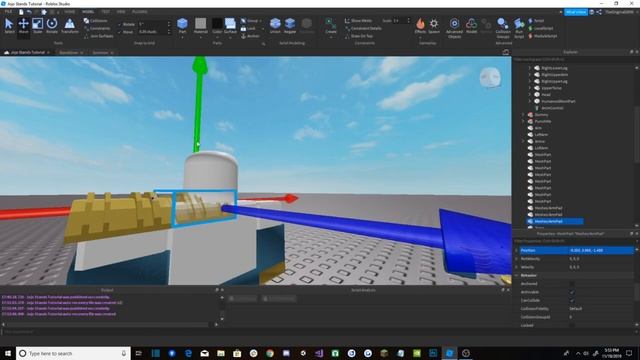Toggle Constraint Details option

[363, 29]
